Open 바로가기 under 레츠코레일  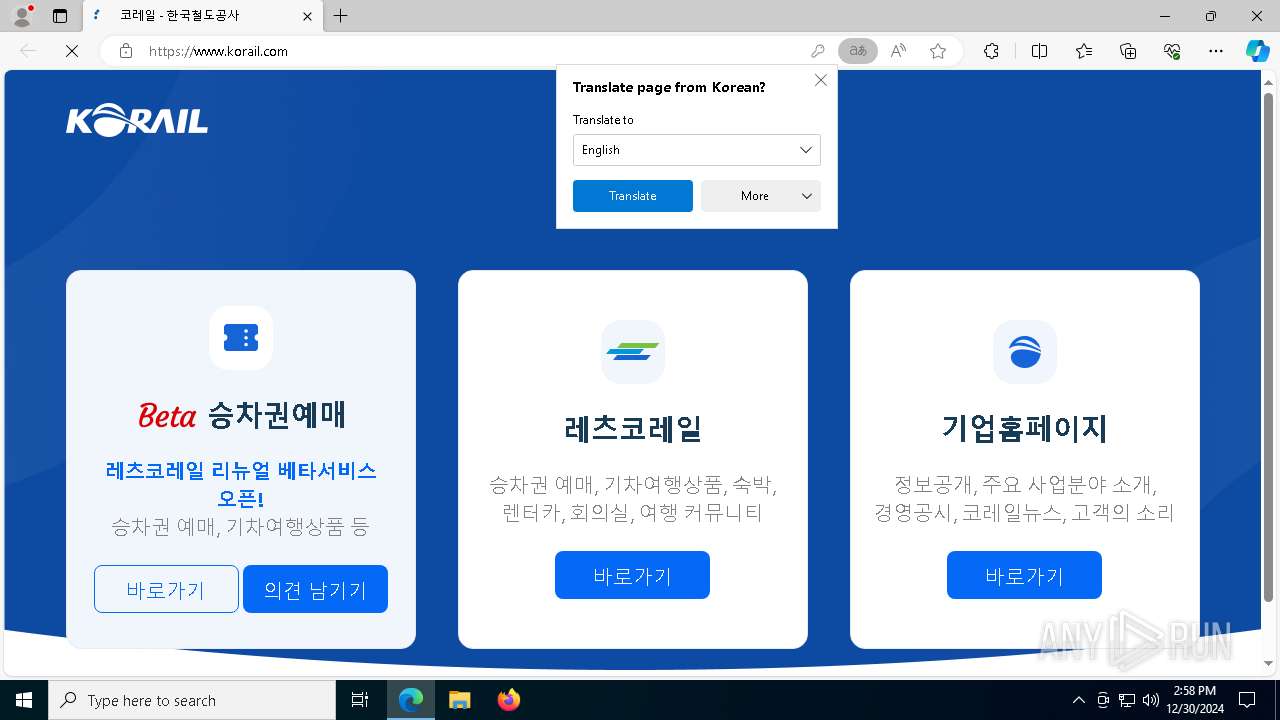point(632,575)
